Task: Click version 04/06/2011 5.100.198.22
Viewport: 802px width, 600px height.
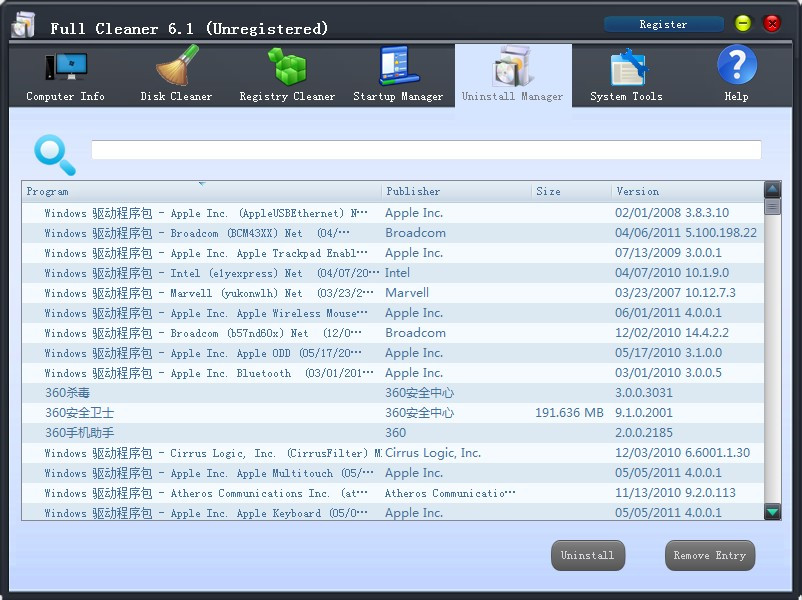Action: [x=686, y=233]
